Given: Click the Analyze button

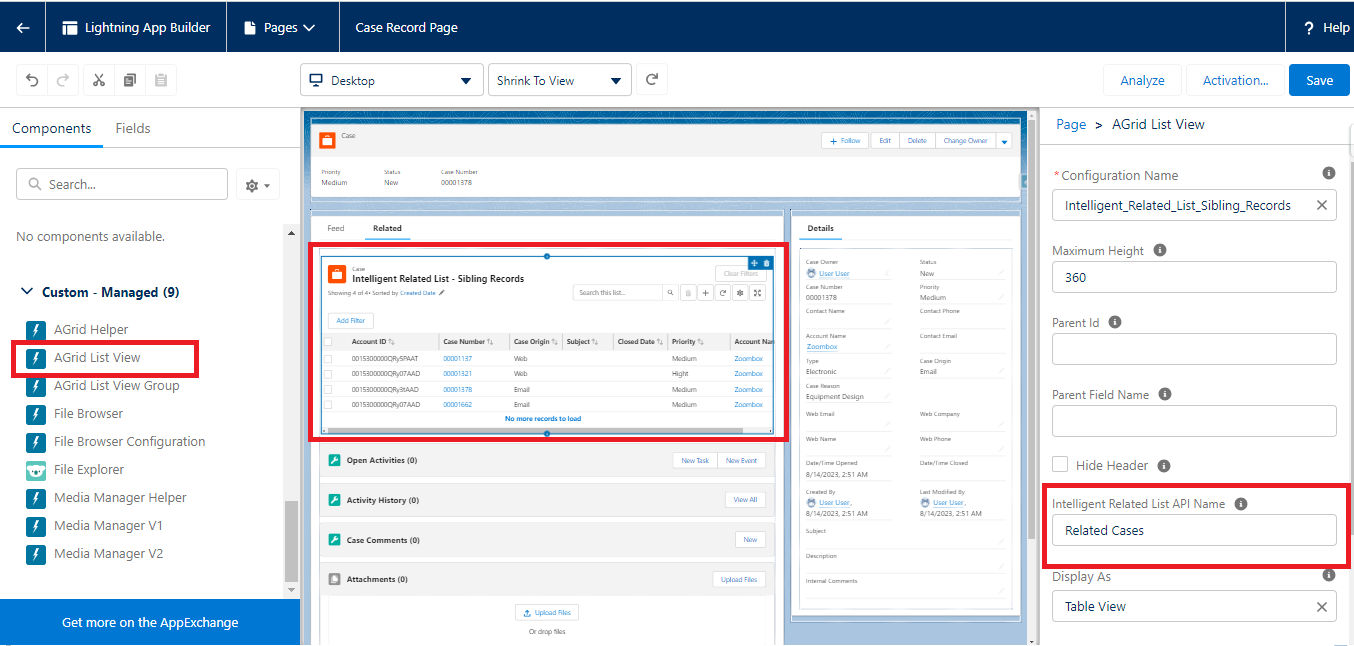Looking at the screenshot, I should tap(1142, 80).
